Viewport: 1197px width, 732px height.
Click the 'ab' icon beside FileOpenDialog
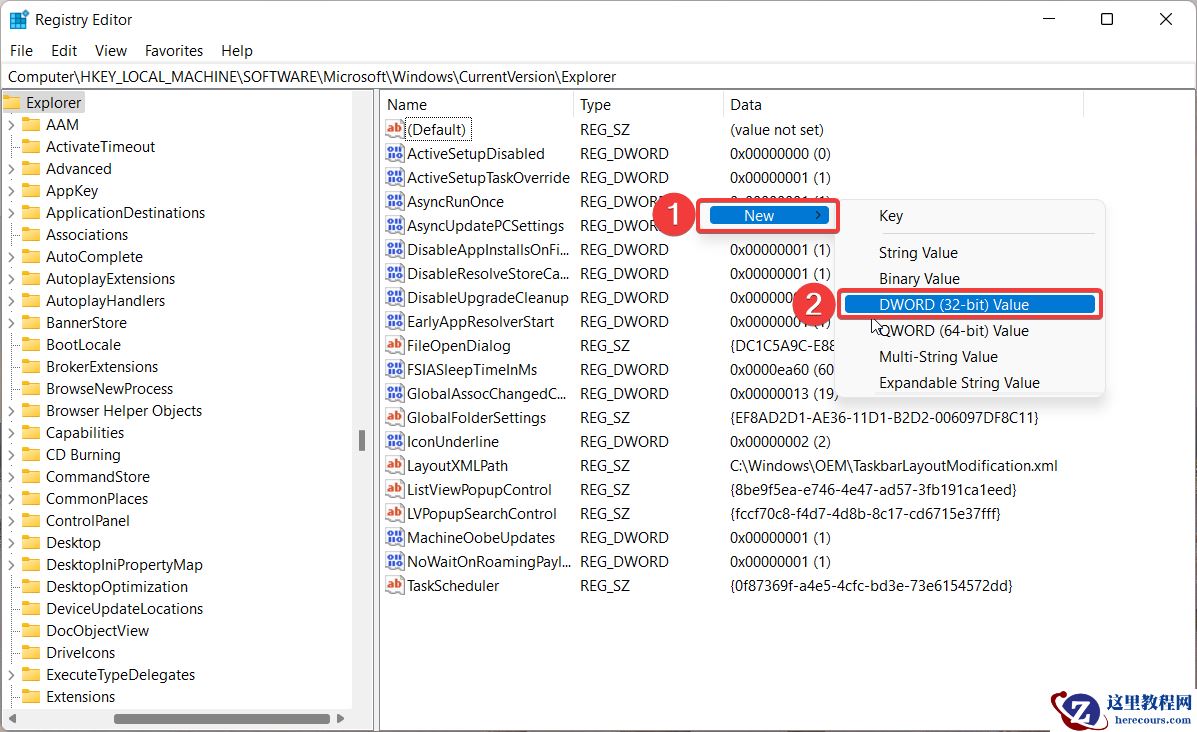tap(394, 345)
